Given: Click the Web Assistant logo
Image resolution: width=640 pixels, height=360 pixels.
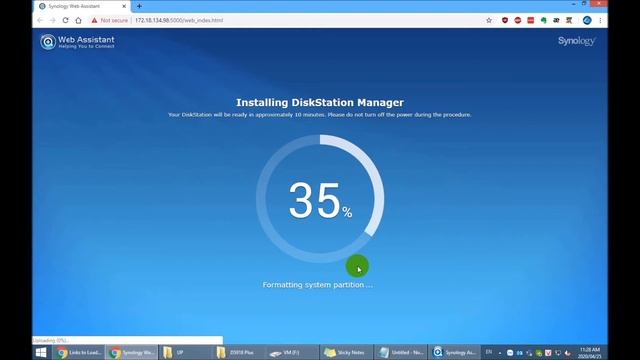Looking at the screenshot, I should (77, 42).
